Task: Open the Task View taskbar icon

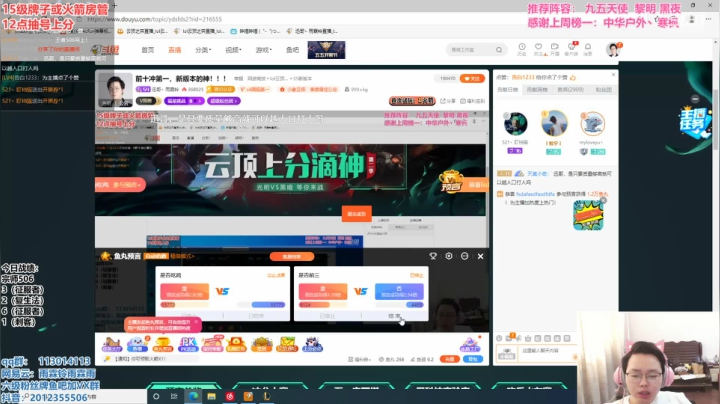Action: pos(174,396)
